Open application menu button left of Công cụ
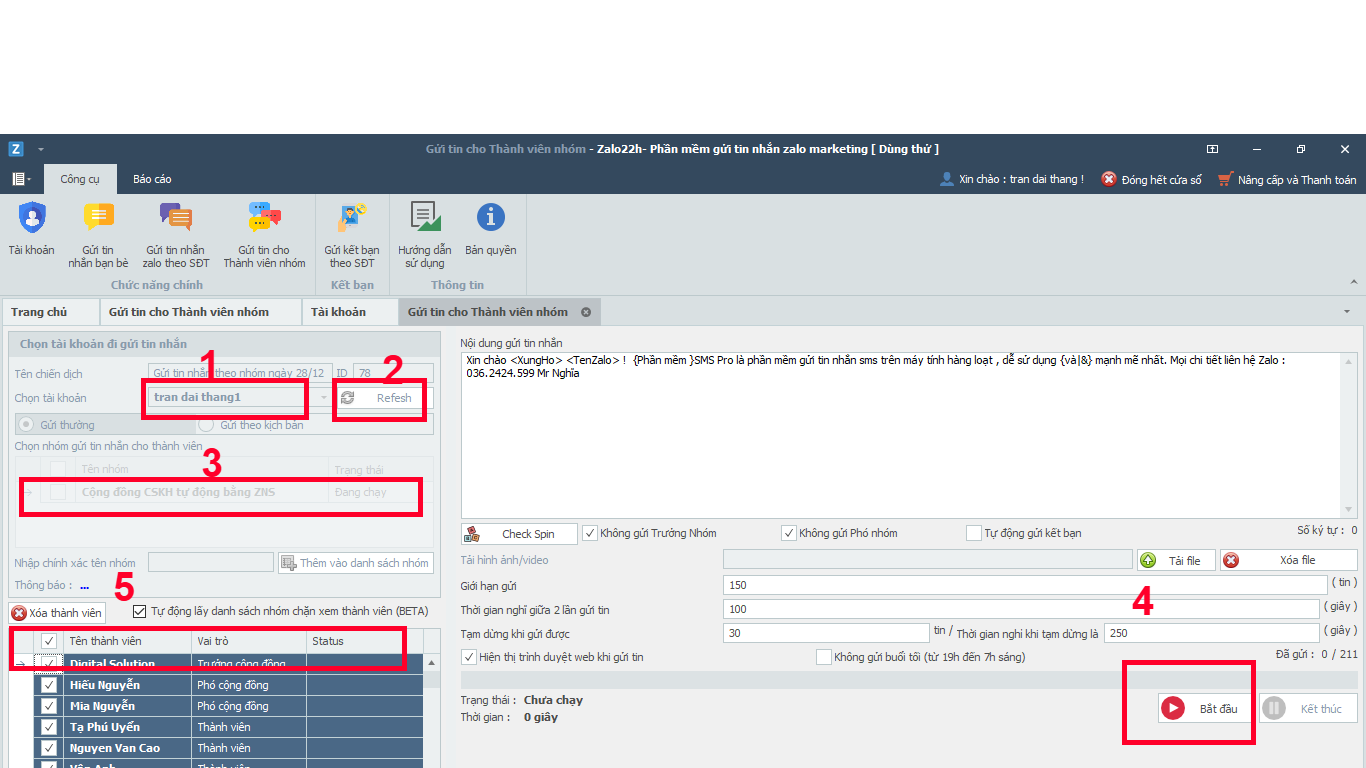This screenshot has width=1366, height=768. click(21, 179)
